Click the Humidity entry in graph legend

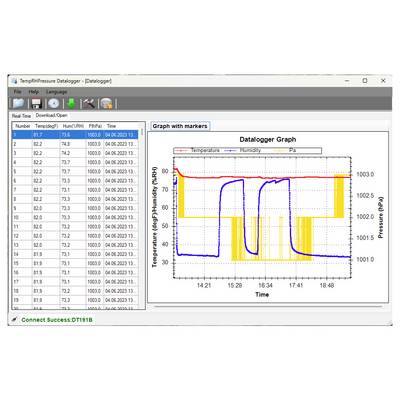point(244,150)
